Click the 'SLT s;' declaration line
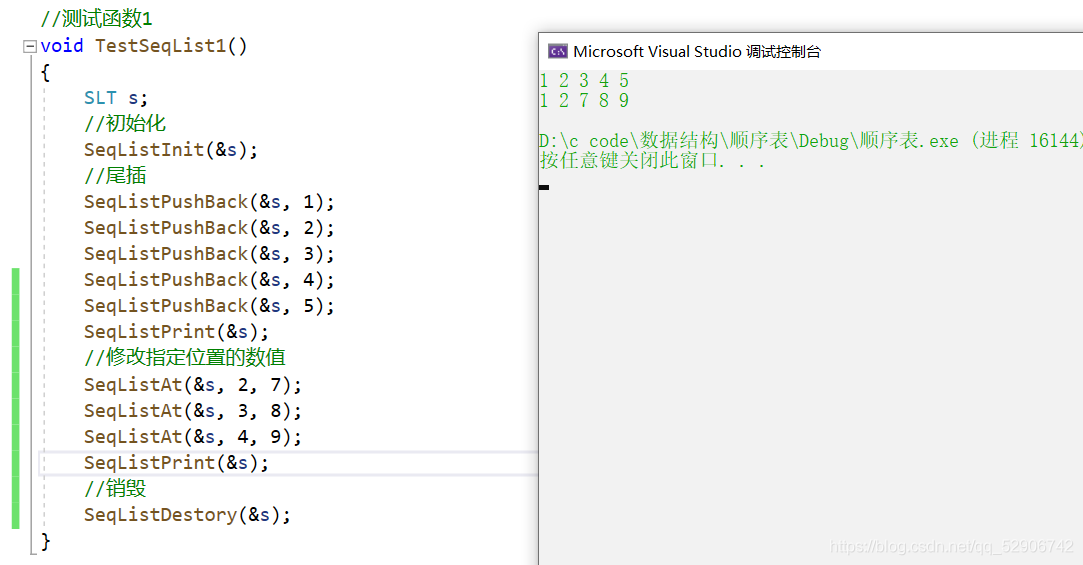Viewport: 1083px width, 565px height. point(116,97)
